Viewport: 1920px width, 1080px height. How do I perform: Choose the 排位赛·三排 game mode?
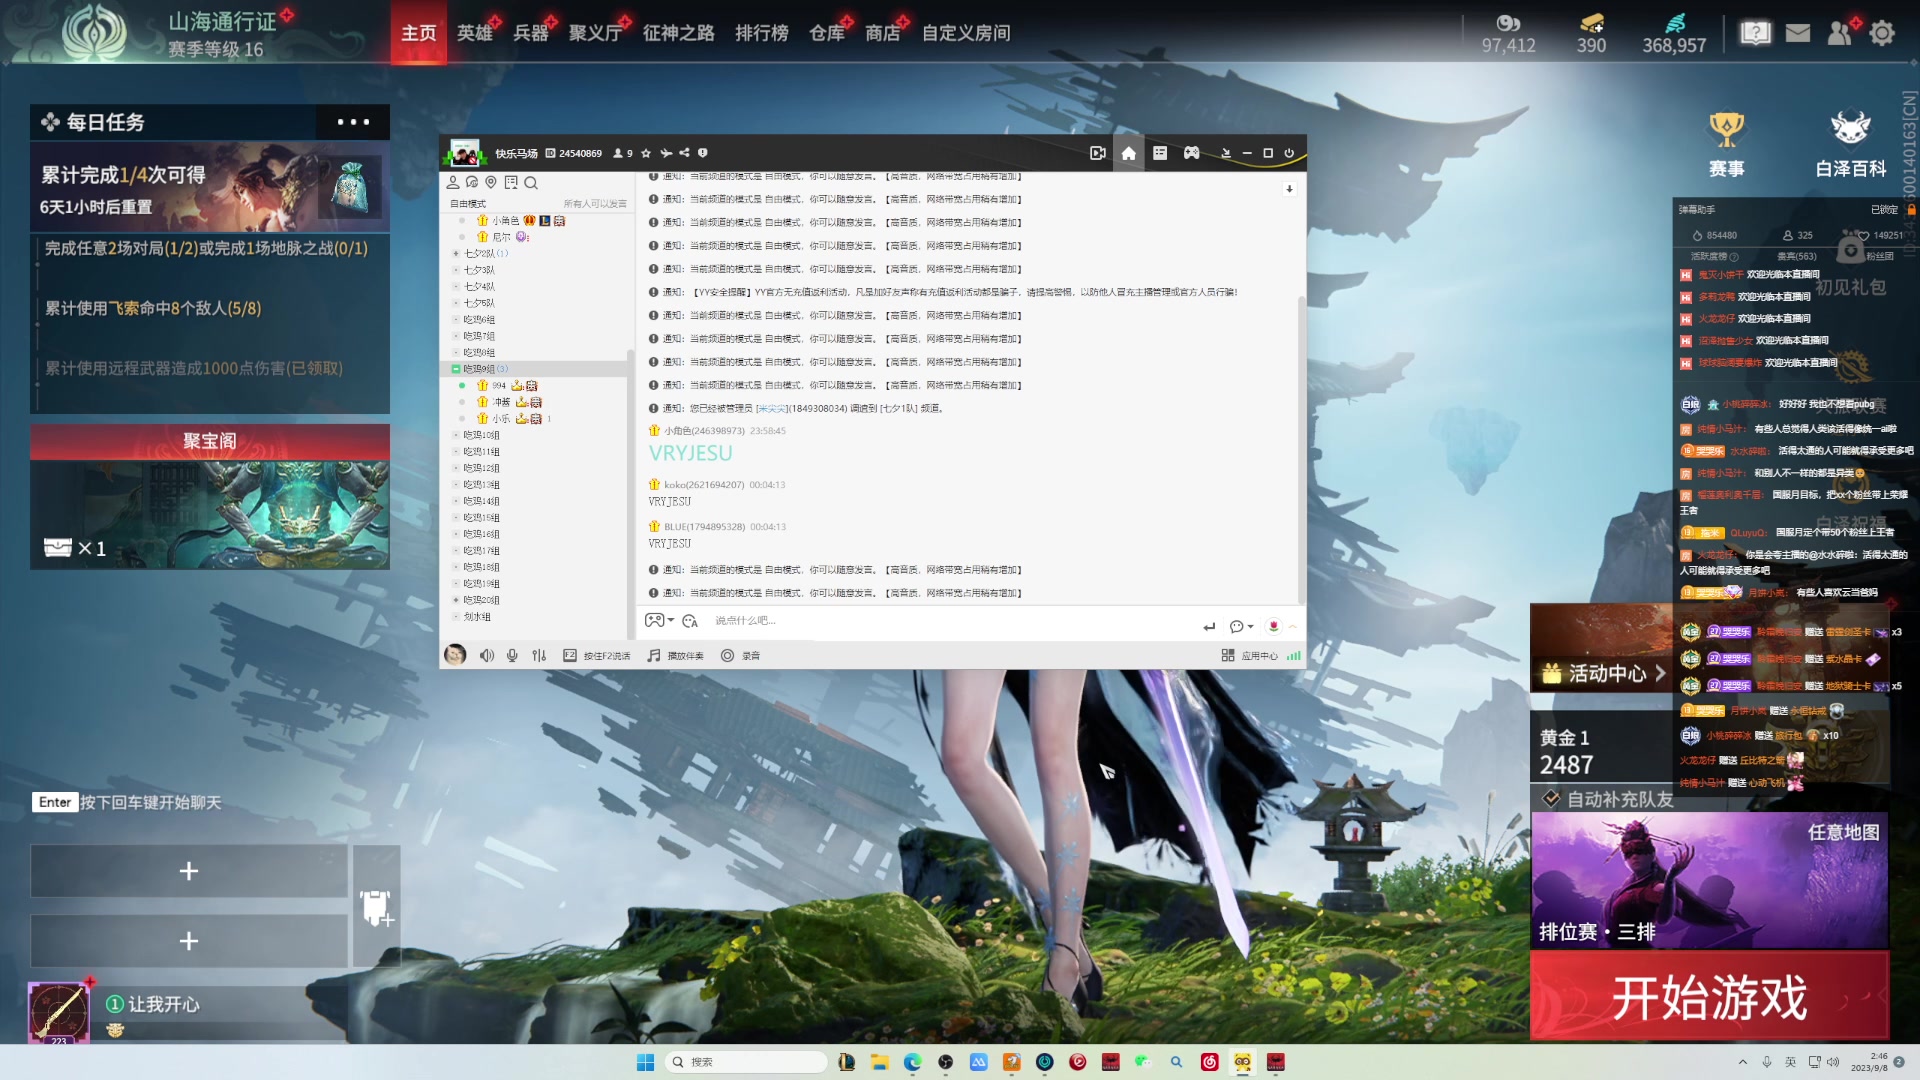tap(1709, 880)
